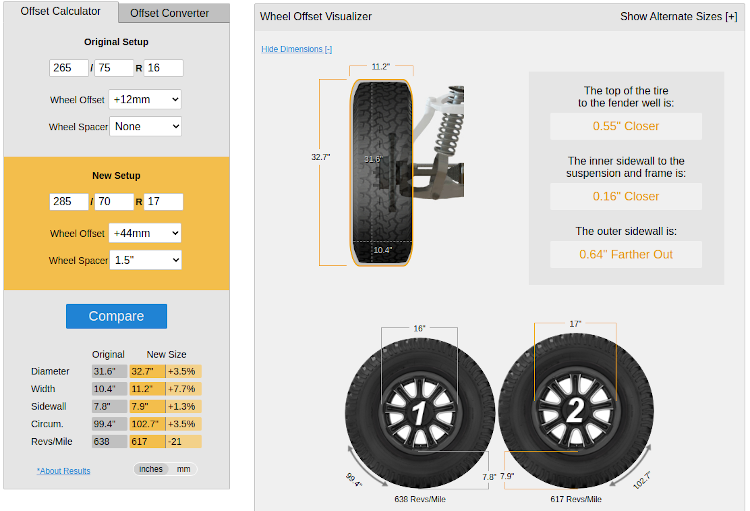Open the Original Setup Wheel Offset dropdown

(x=145, y=100)
